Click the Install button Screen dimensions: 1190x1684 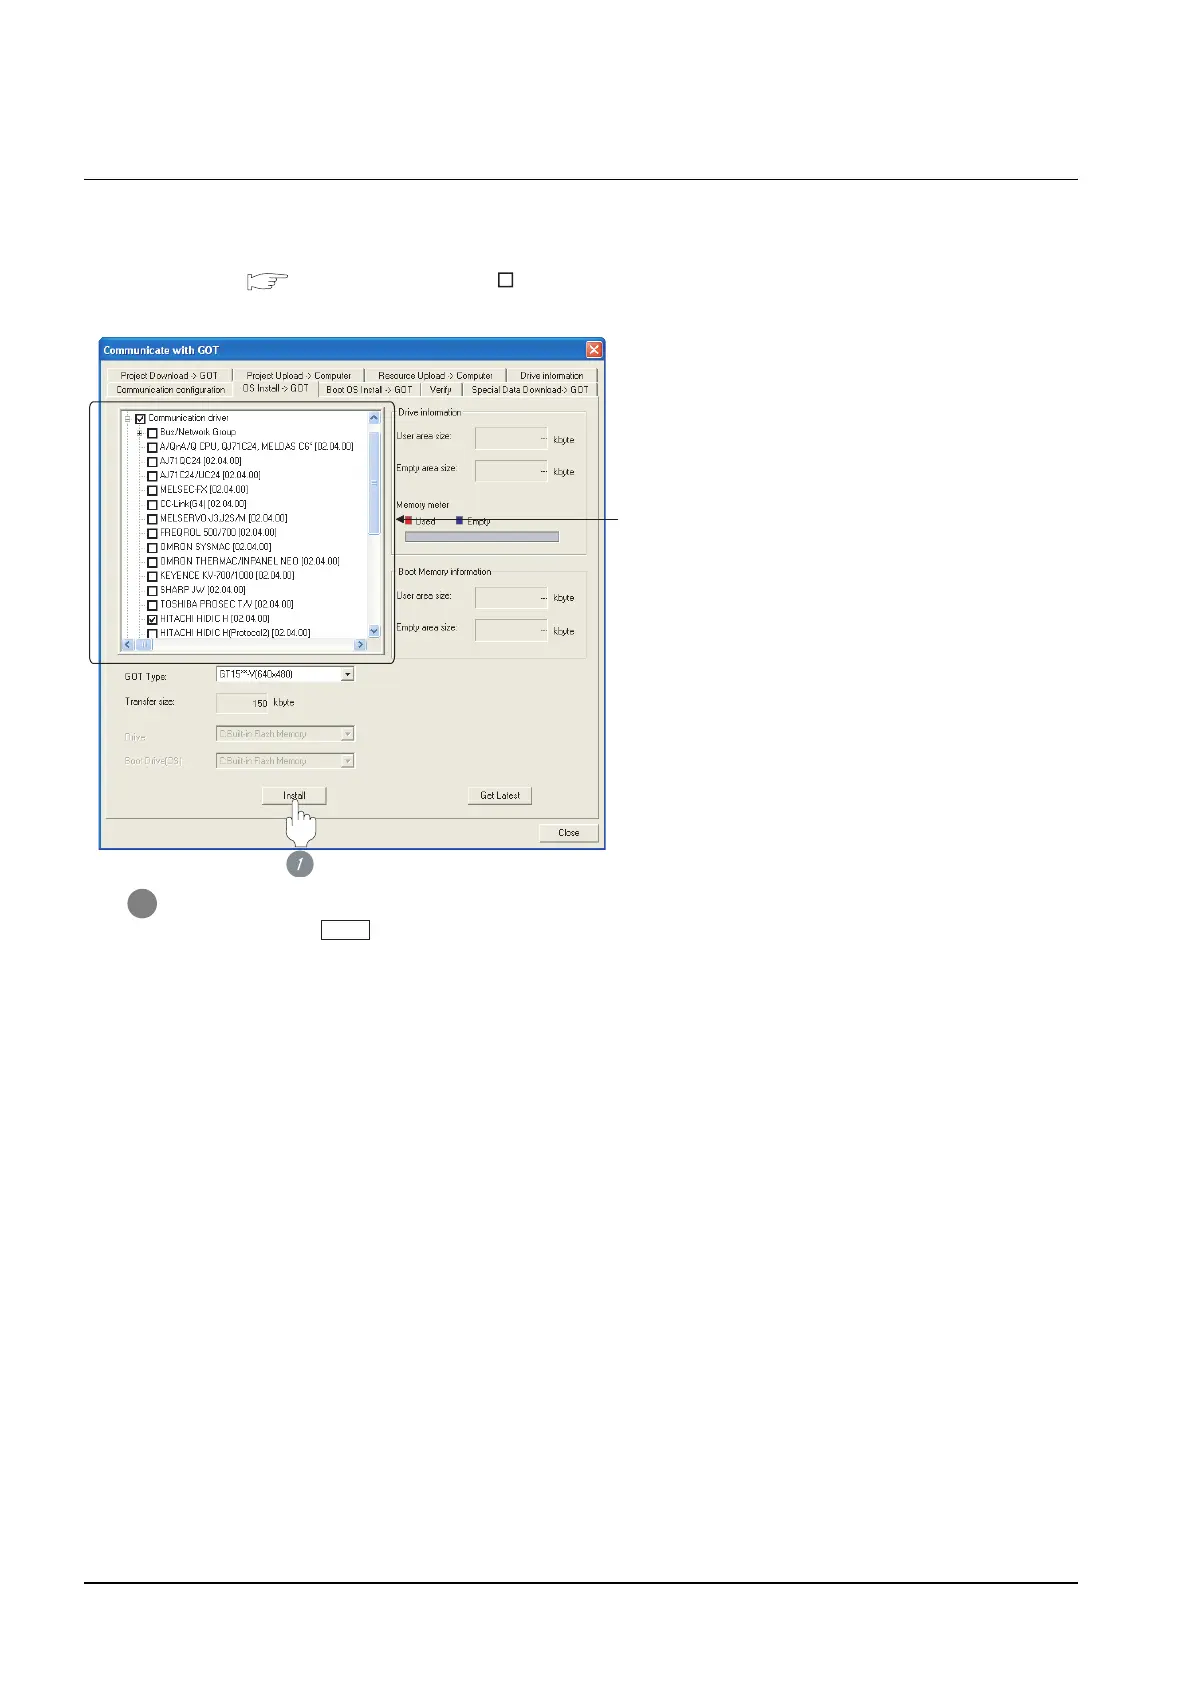pyautogui.click(x=294, y=796)
